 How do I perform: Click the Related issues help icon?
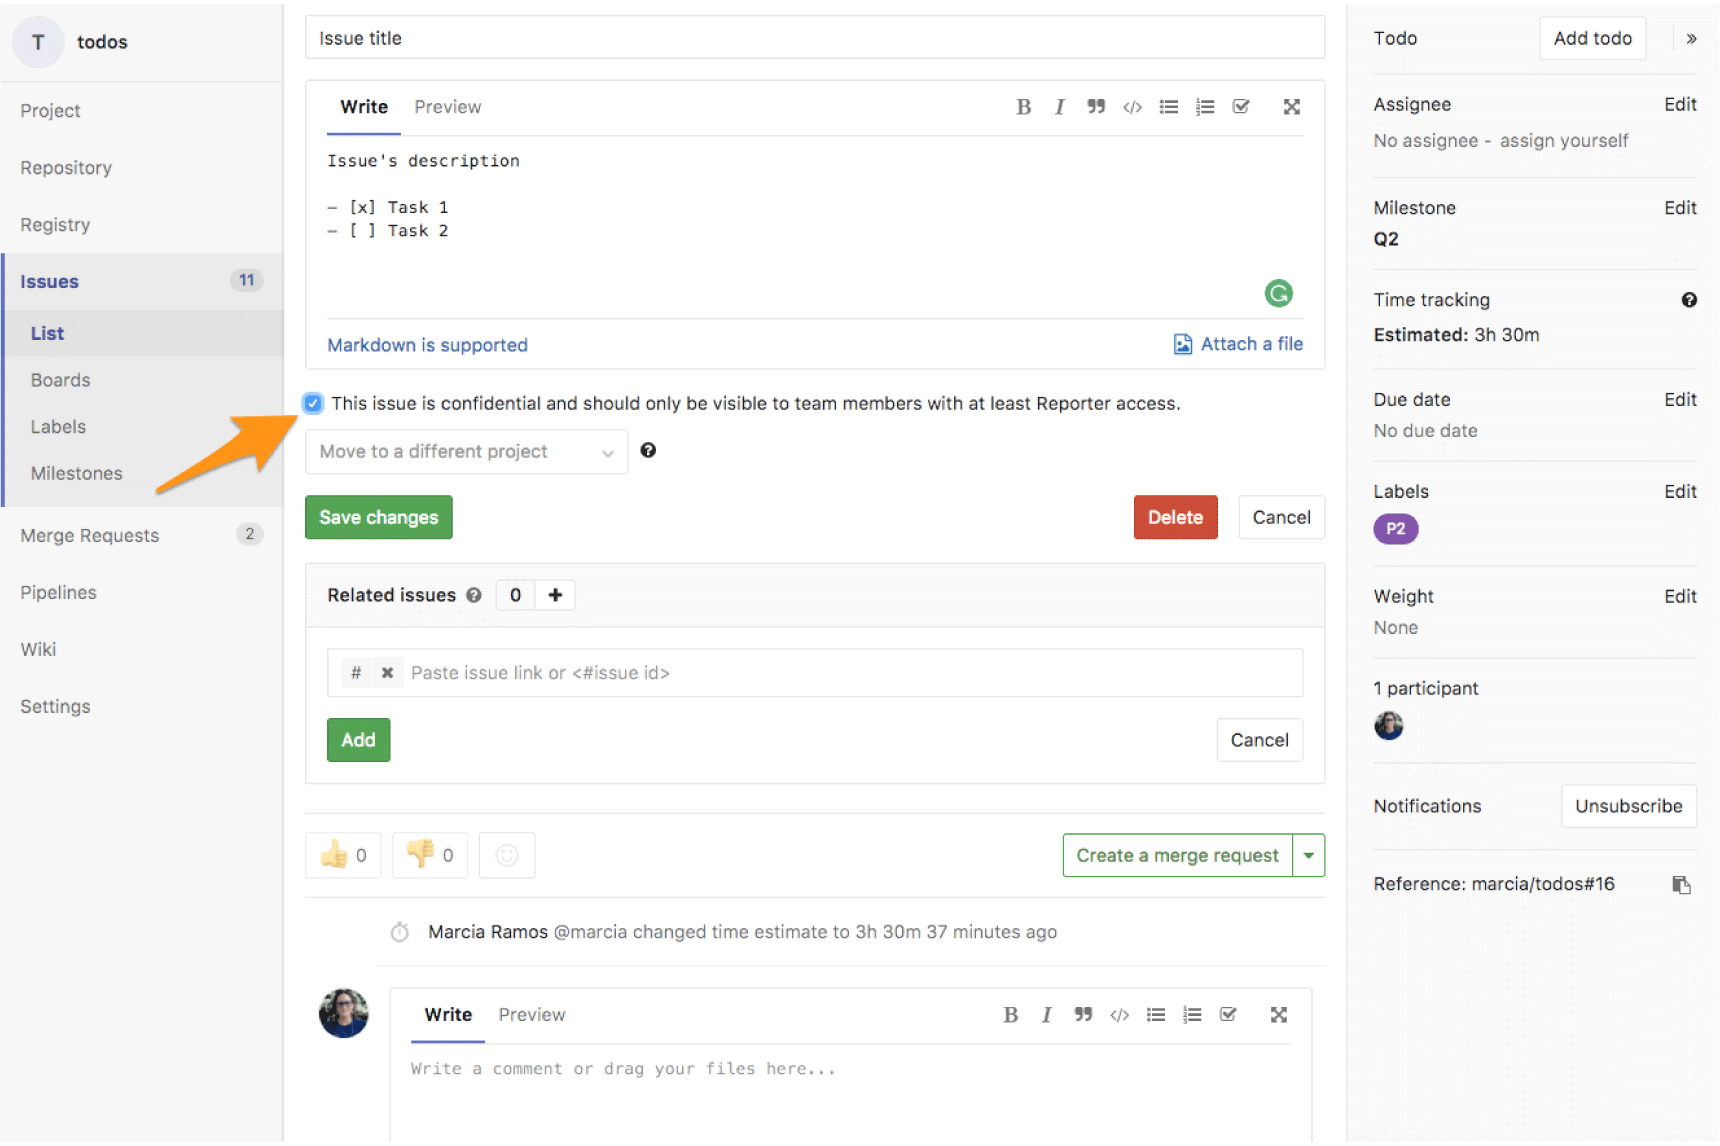(x=474, y=595)
